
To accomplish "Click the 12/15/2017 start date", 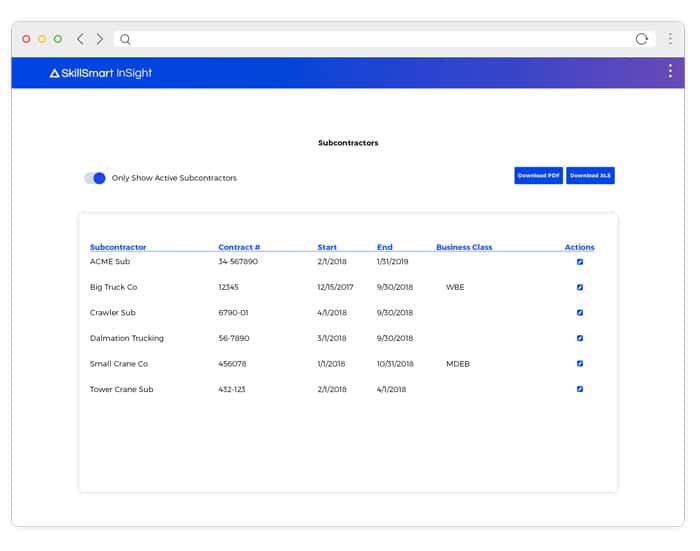I will [x=335, y=287].
